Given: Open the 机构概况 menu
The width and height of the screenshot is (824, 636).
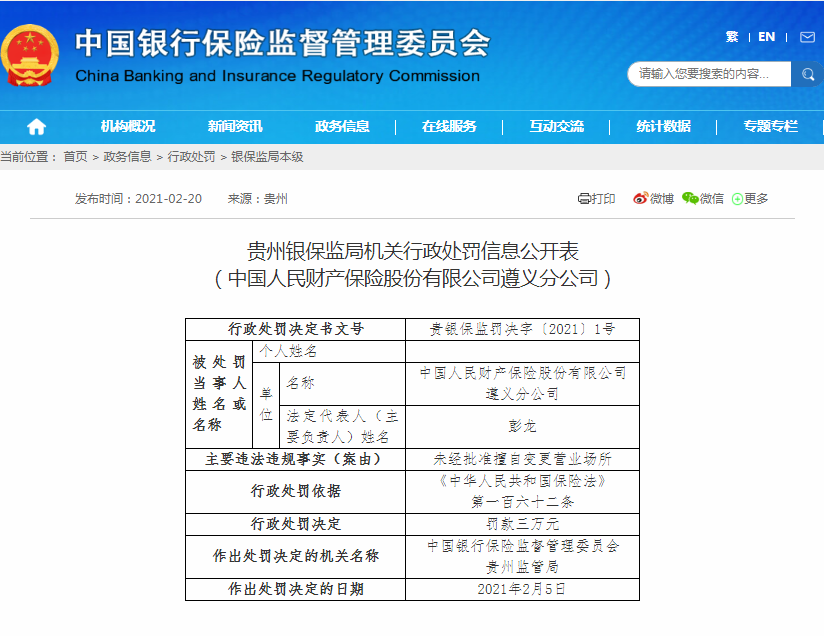Looking at the screenshot, I should 128,126.
